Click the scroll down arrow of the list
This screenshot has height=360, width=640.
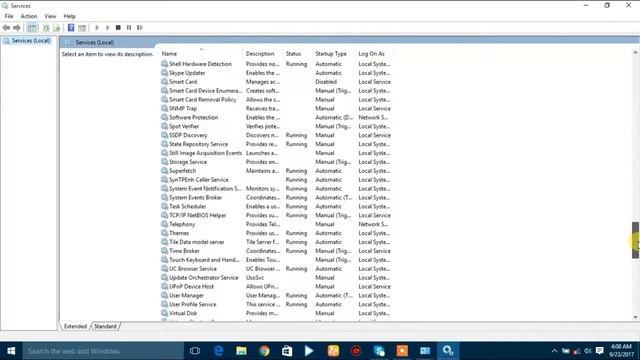pos(635,317)
